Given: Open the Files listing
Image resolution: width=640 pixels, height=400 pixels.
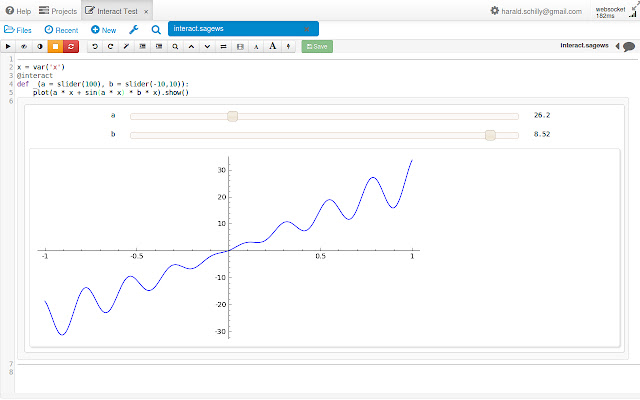Looking at the screenshot, I should pyautogui.click(x=18, y=30).
